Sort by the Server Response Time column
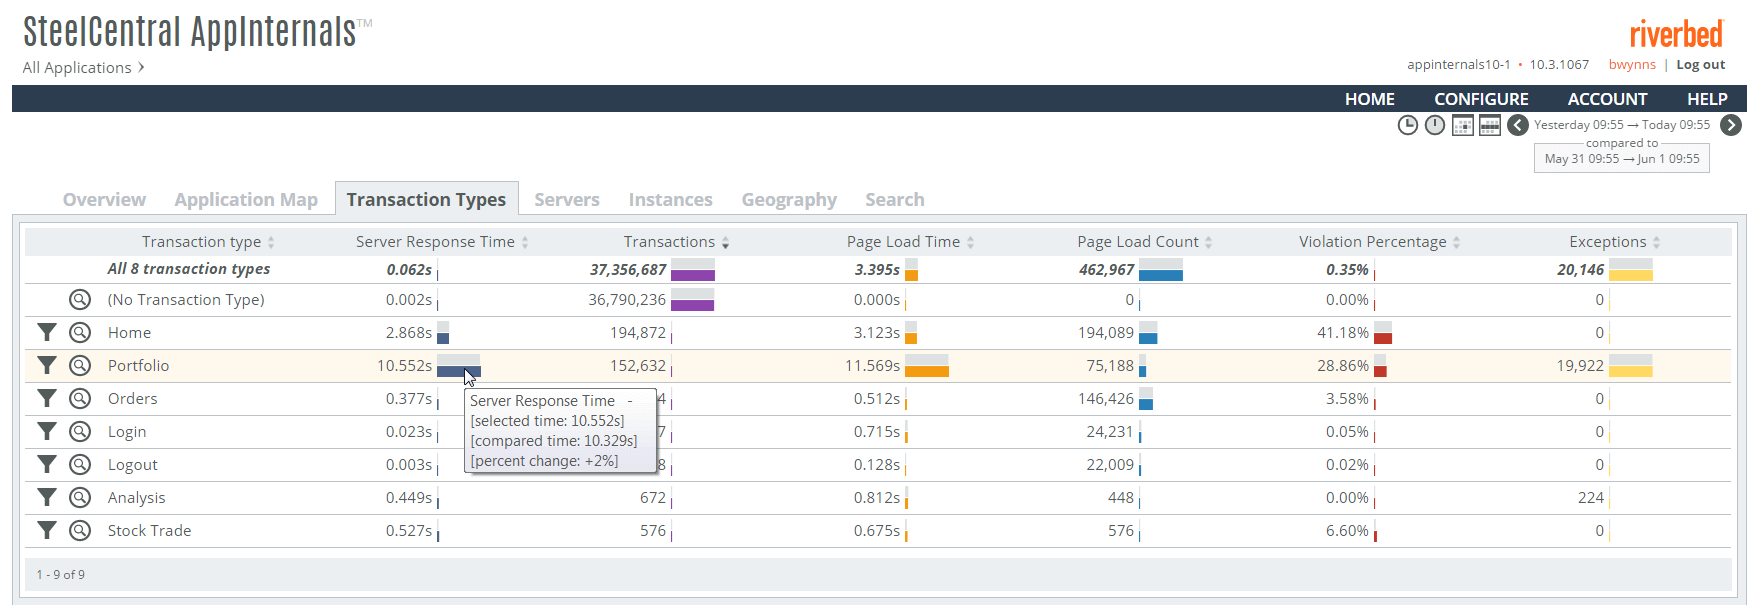This screenshot has width=1758, height=605. pos(442,242)
